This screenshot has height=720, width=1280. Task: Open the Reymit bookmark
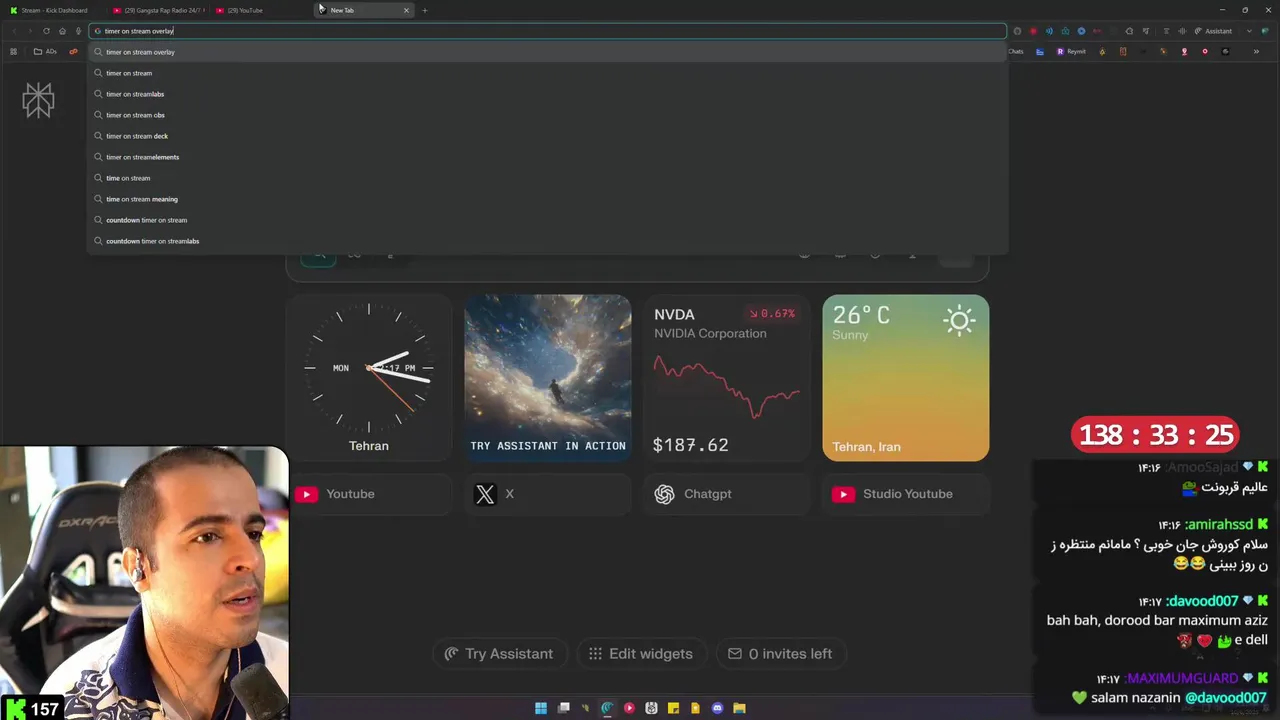coord(1071,51)
